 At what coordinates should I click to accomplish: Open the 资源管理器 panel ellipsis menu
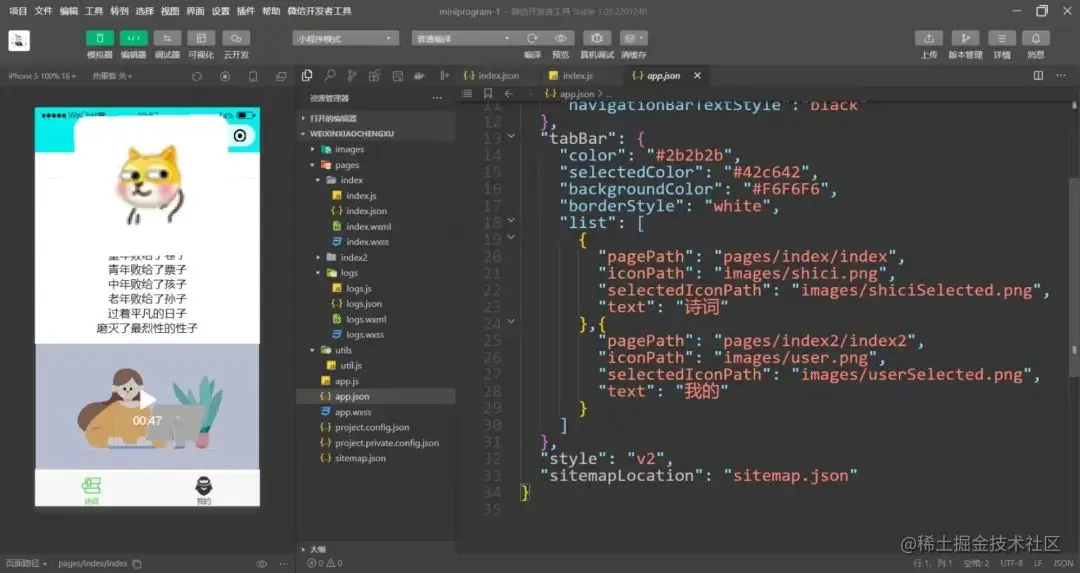point(437,98)
